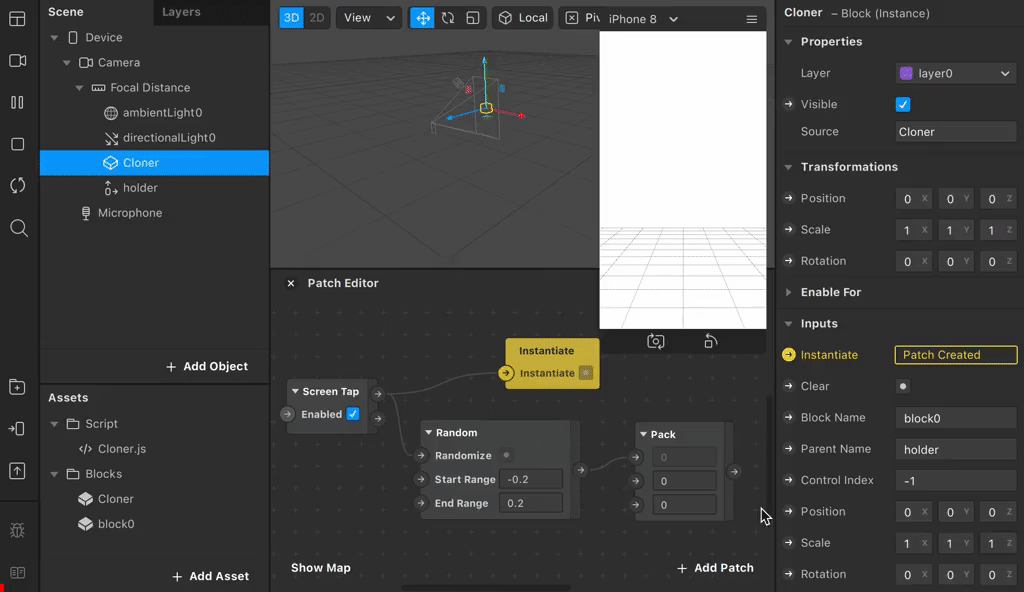Expand the Enable For section
Image resolution: width=1024 pixels, height=592 pixels.
[x=788, y=292]
